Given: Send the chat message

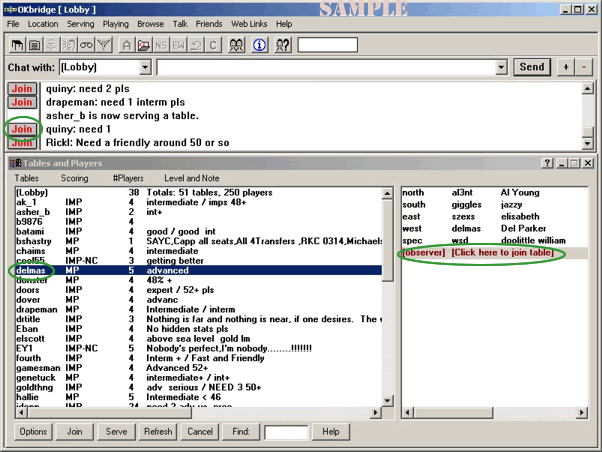Looking at the screenshot, I should (x=532, y=67).
